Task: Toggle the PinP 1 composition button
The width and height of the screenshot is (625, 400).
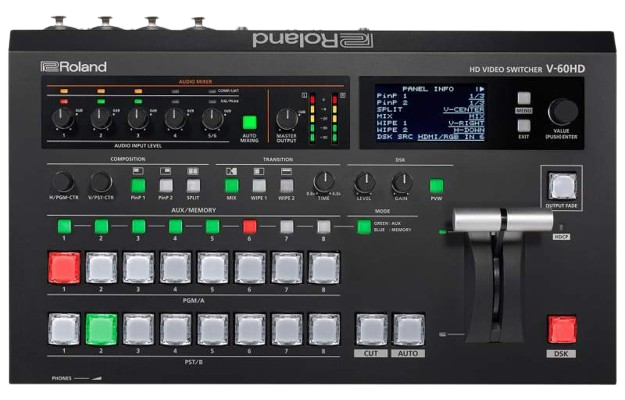Action: [138, 184]
